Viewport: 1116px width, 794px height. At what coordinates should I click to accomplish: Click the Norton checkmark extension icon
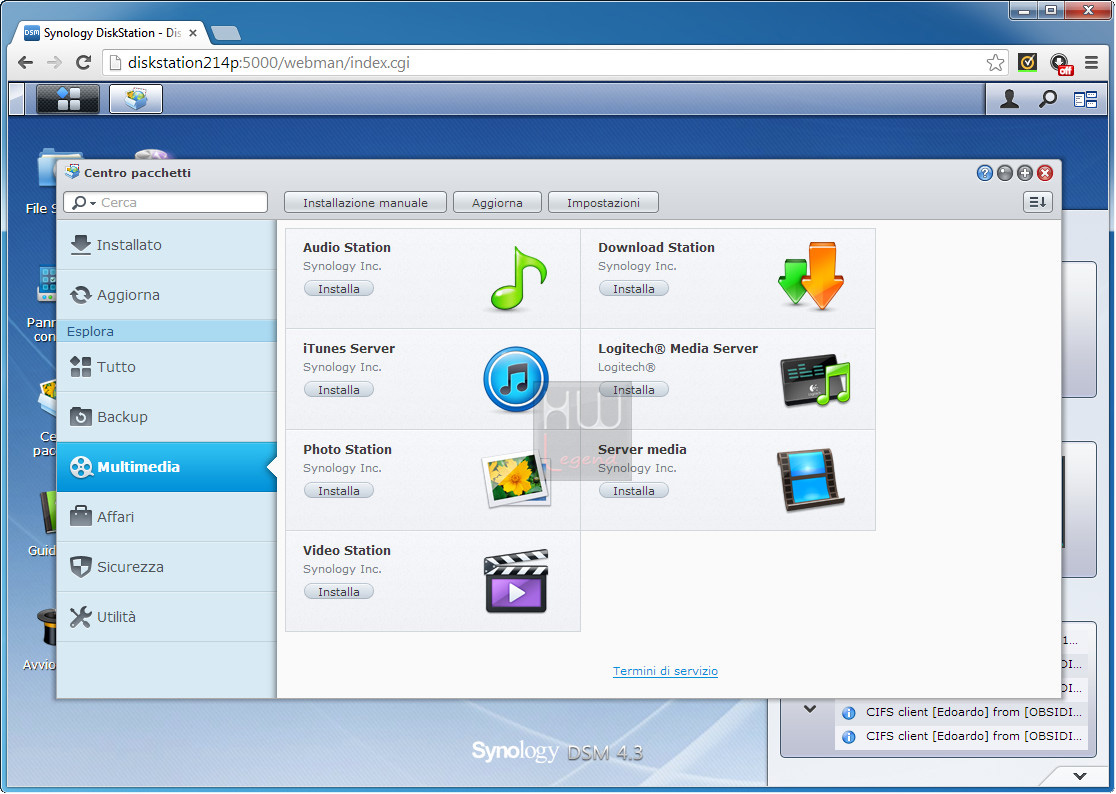(x=1027, y=63)
